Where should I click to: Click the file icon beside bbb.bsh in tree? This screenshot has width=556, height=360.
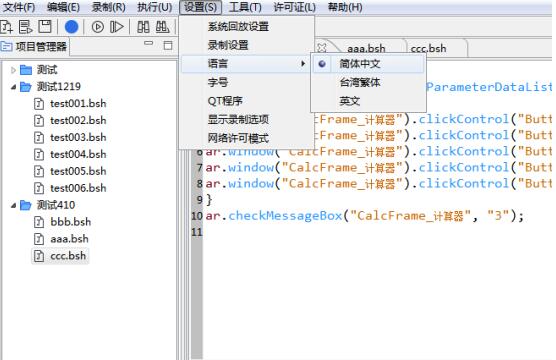39,222
